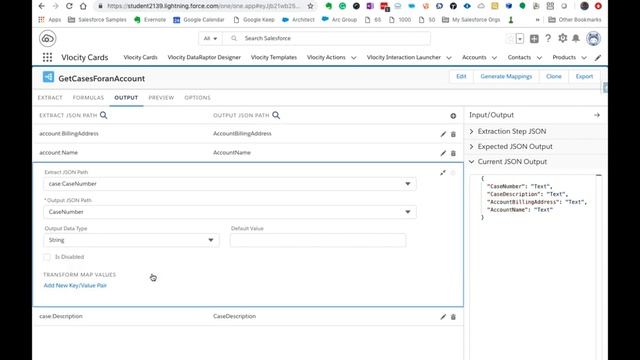
Task: Open the Vlocity Templates nav tab
Action: pos(274,58)
